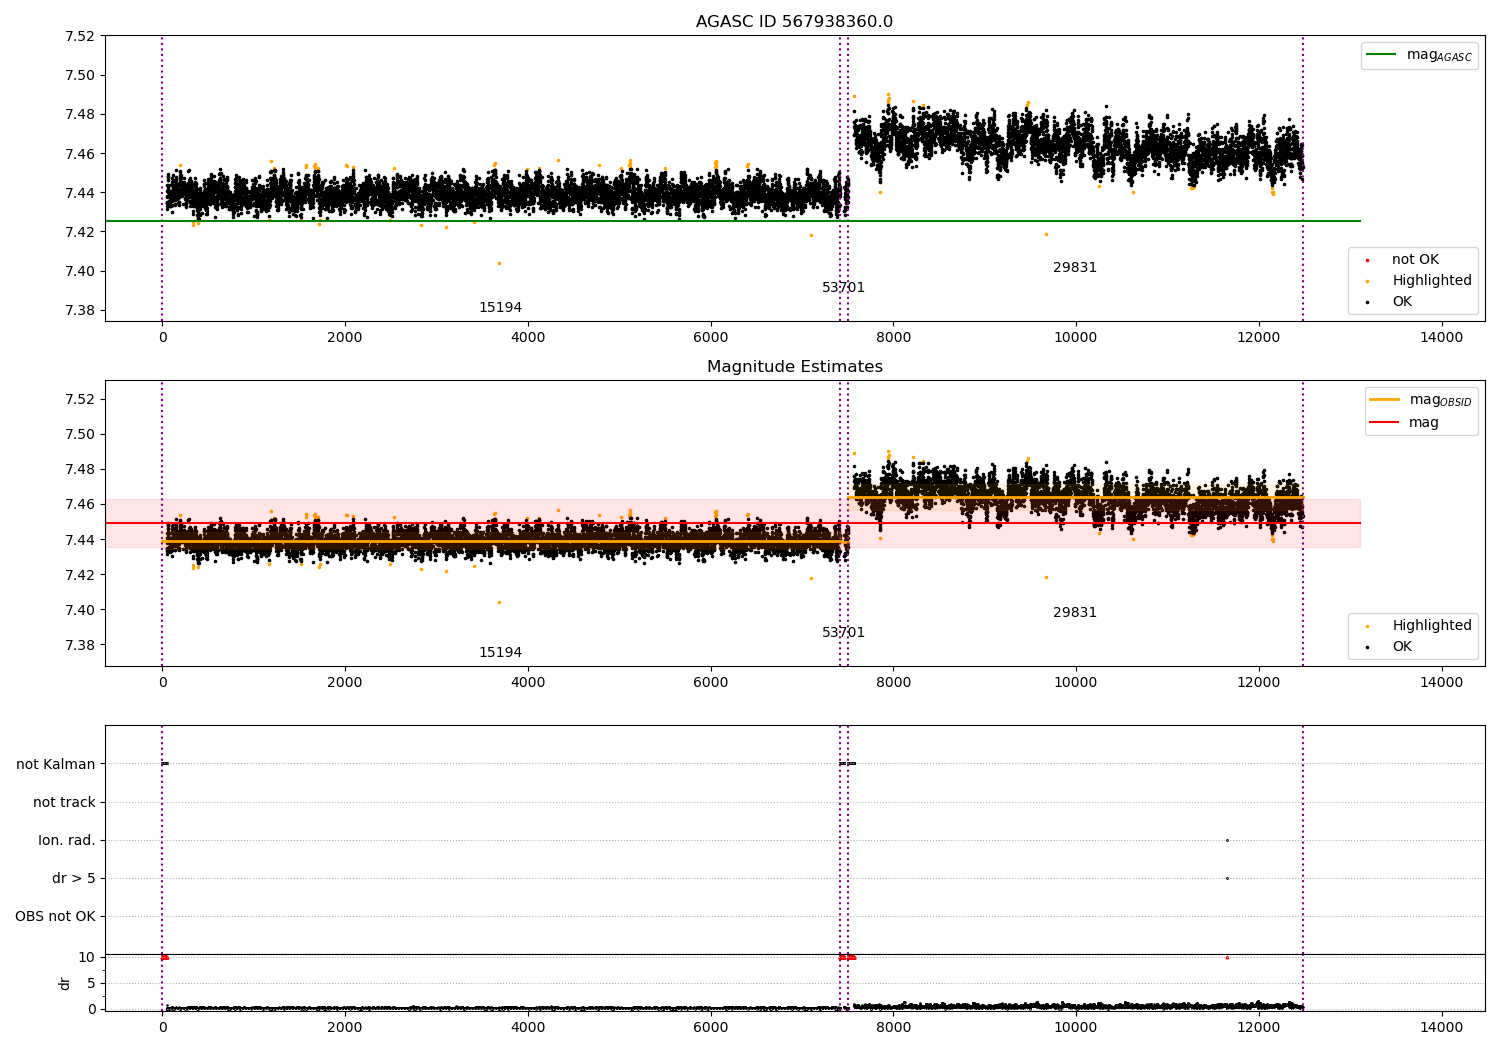1500x1050 pixels.
Task: Click the 'Ion. rad.' axis label
Action: click(67, 841)
